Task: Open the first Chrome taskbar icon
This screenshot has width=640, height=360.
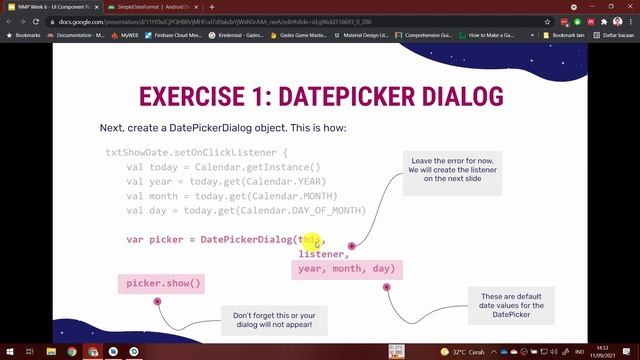Action: tap(72, 351)
